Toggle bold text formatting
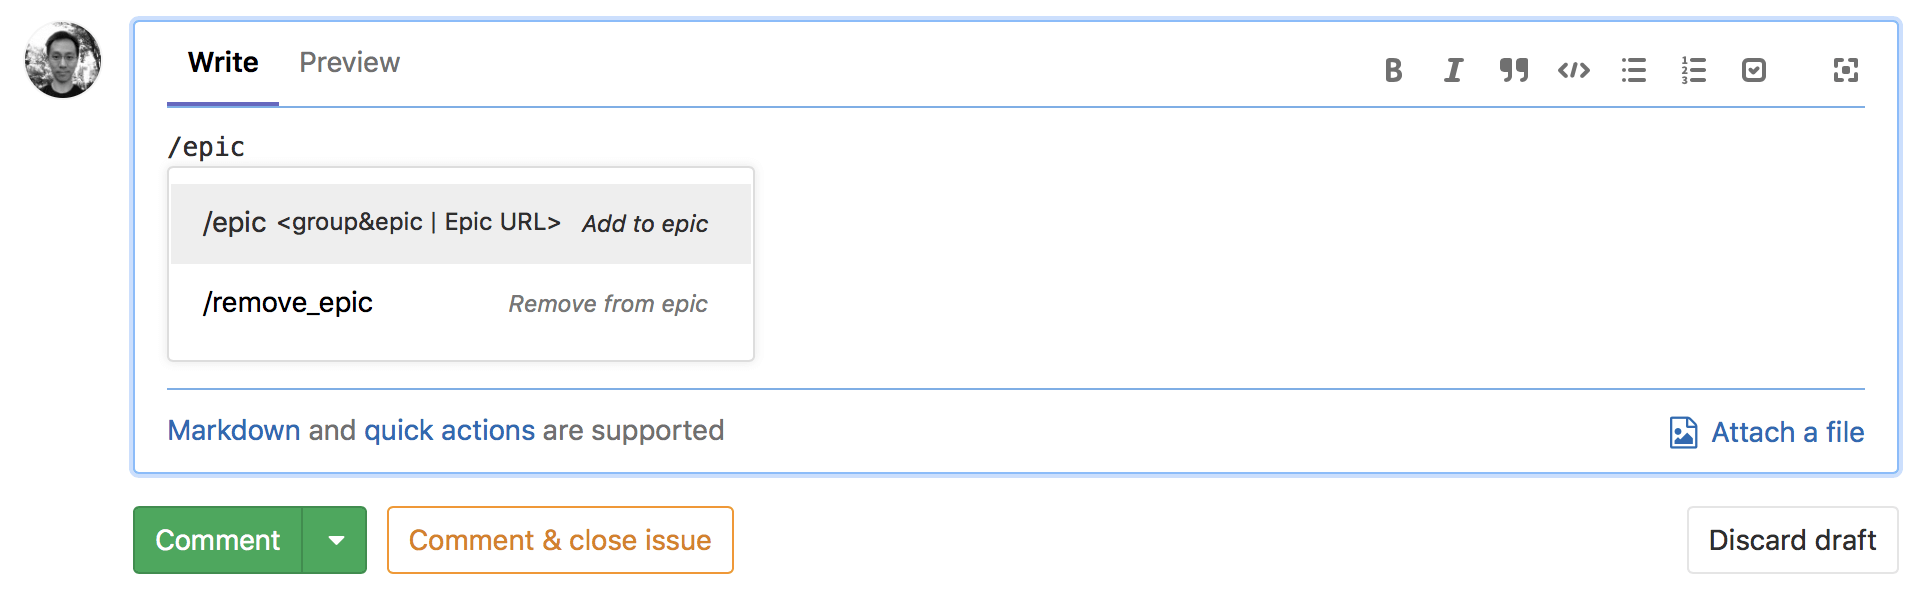Viewport: 1922px width, 590px height. coord(1392,70)
